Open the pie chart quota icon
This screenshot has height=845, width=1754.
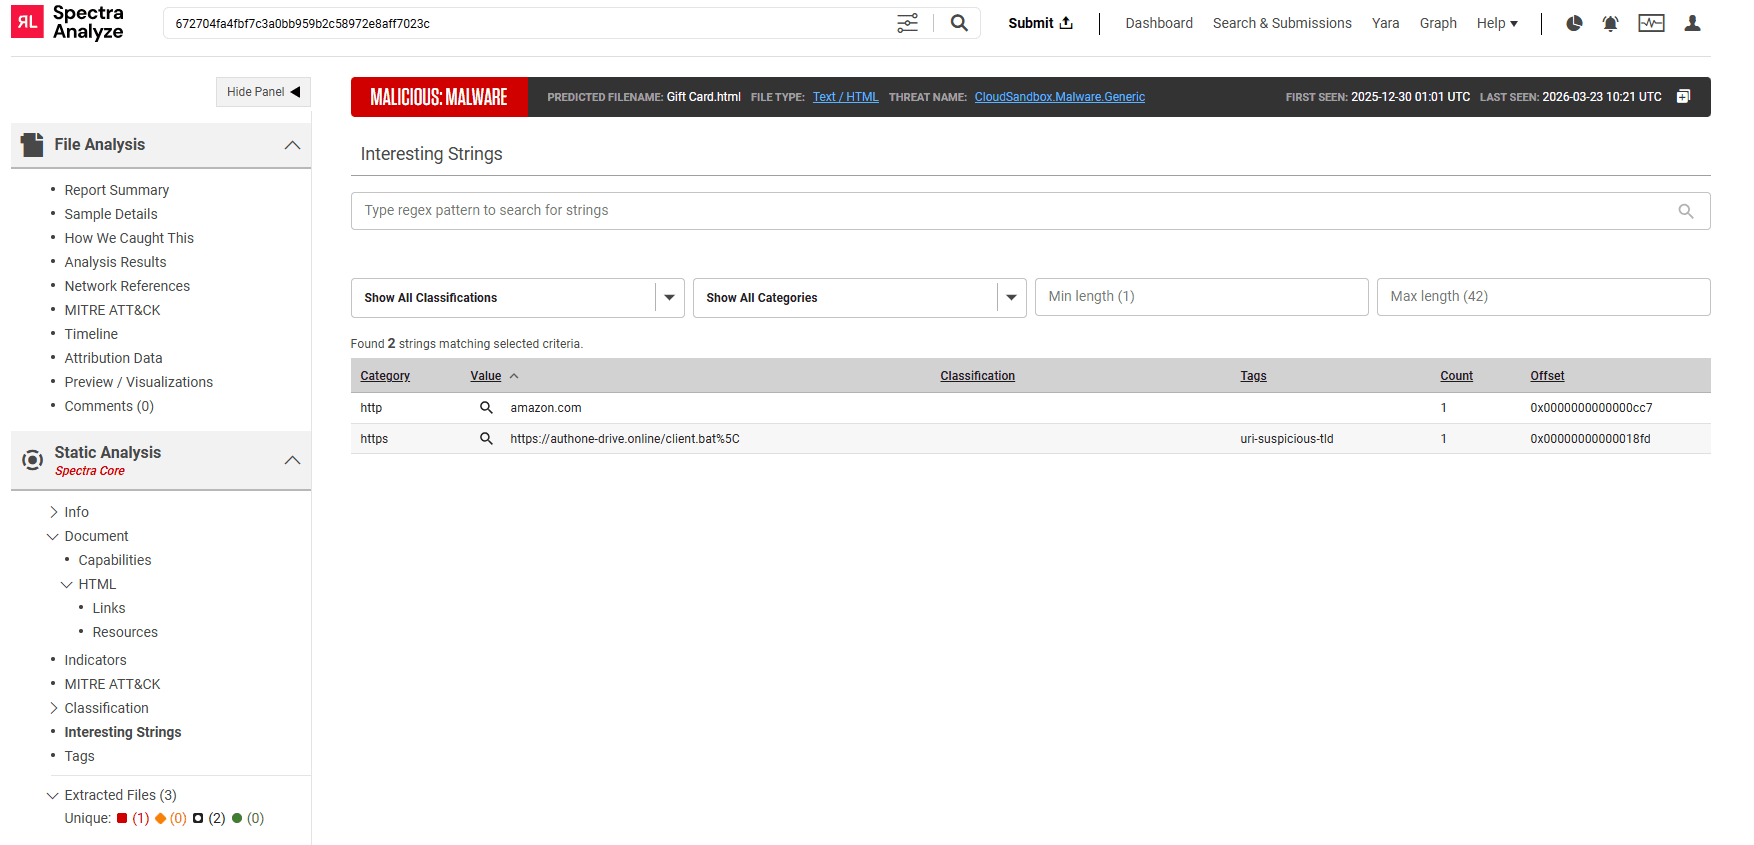pos(1574,23)
